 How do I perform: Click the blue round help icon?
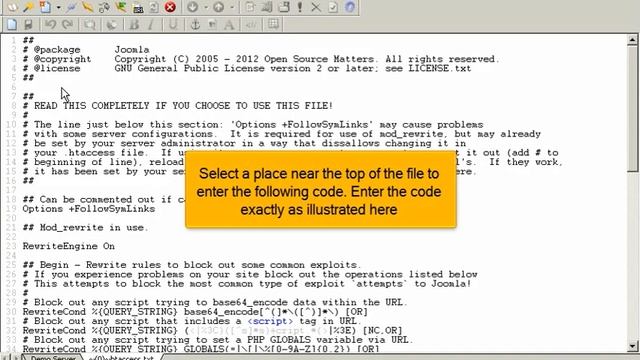pyautogui.click(x=350, y=7)
